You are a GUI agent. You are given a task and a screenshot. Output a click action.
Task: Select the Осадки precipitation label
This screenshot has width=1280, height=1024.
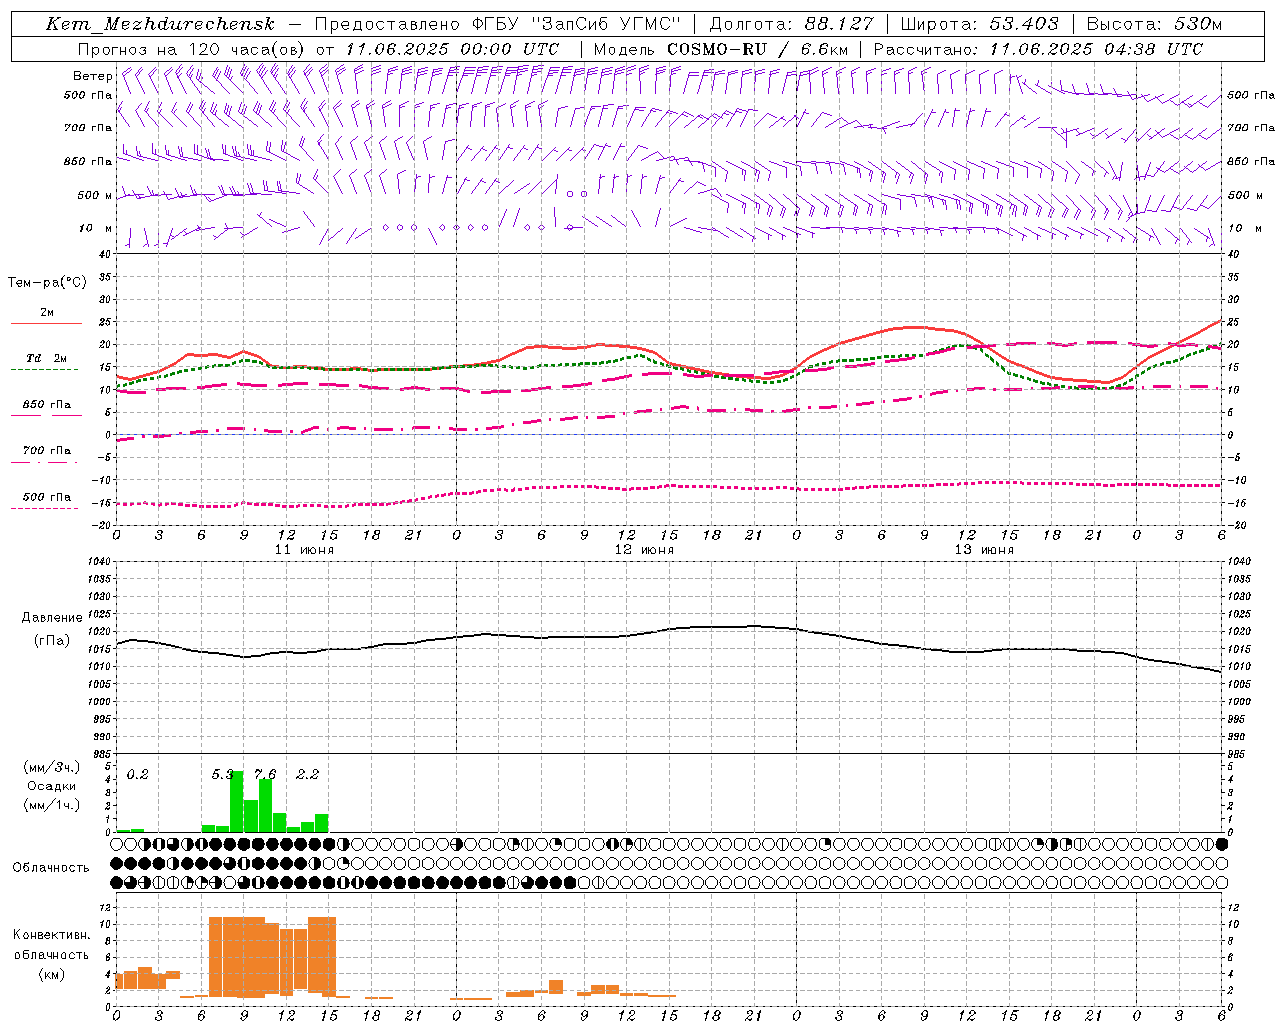point(52,786)
